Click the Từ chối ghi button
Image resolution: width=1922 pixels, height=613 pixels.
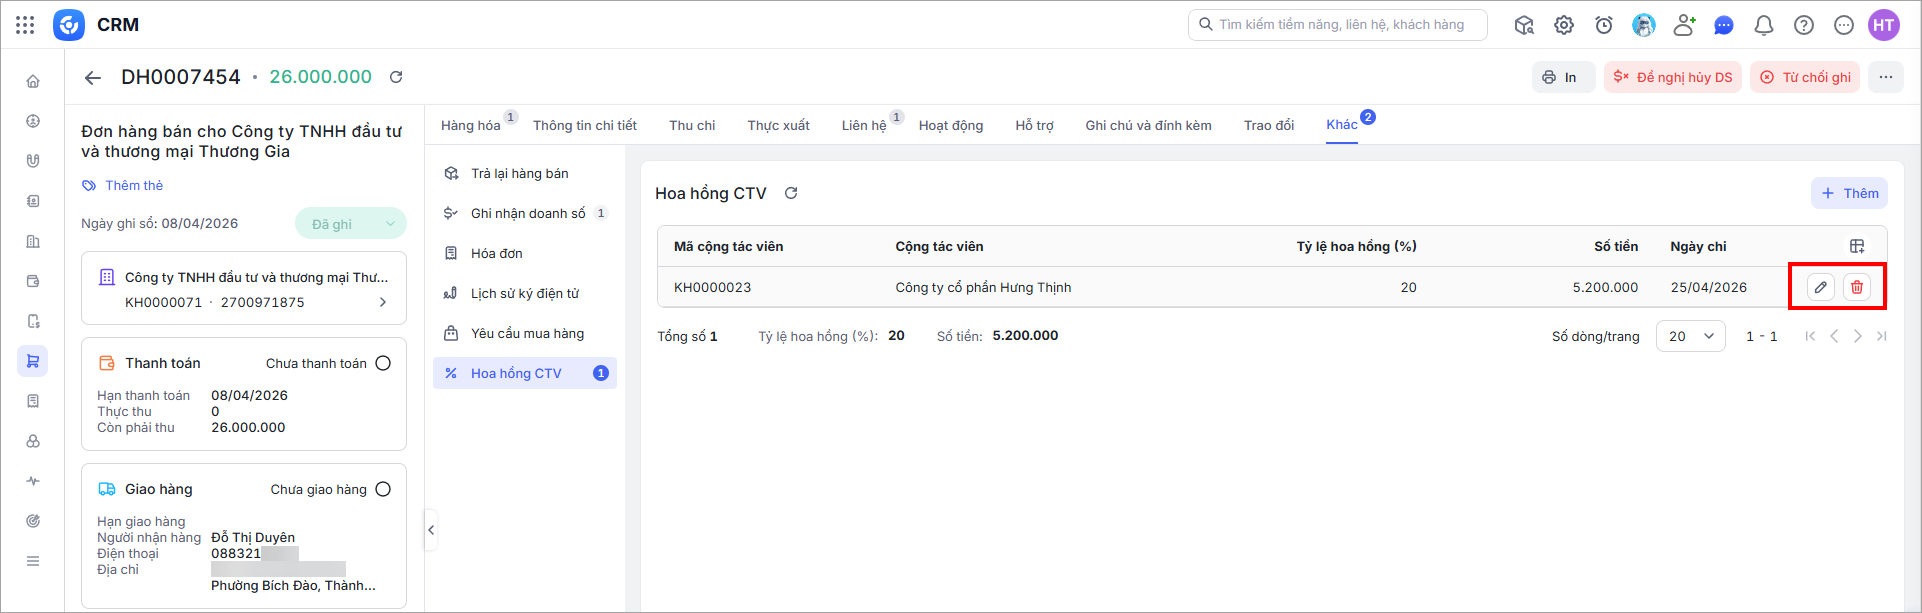pyautogui.click(x=1805, y=77)
